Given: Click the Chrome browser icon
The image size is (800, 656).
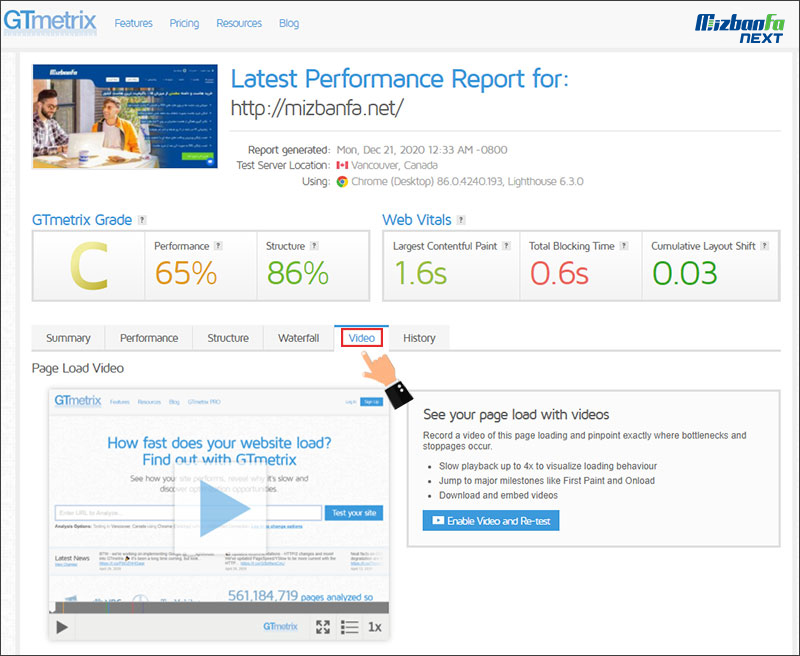Looking at the screenshot, I should point(342,182).
